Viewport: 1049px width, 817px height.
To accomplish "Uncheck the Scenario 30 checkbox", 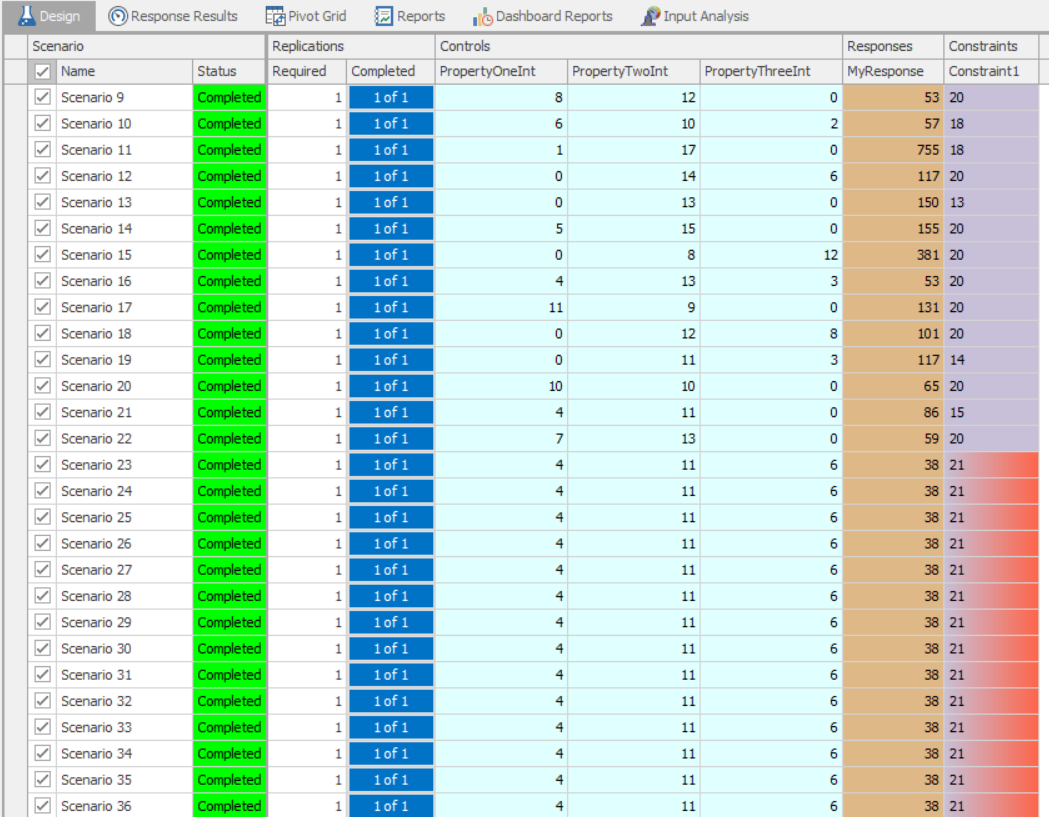I will pyautogui.click(x=42, y=648).
